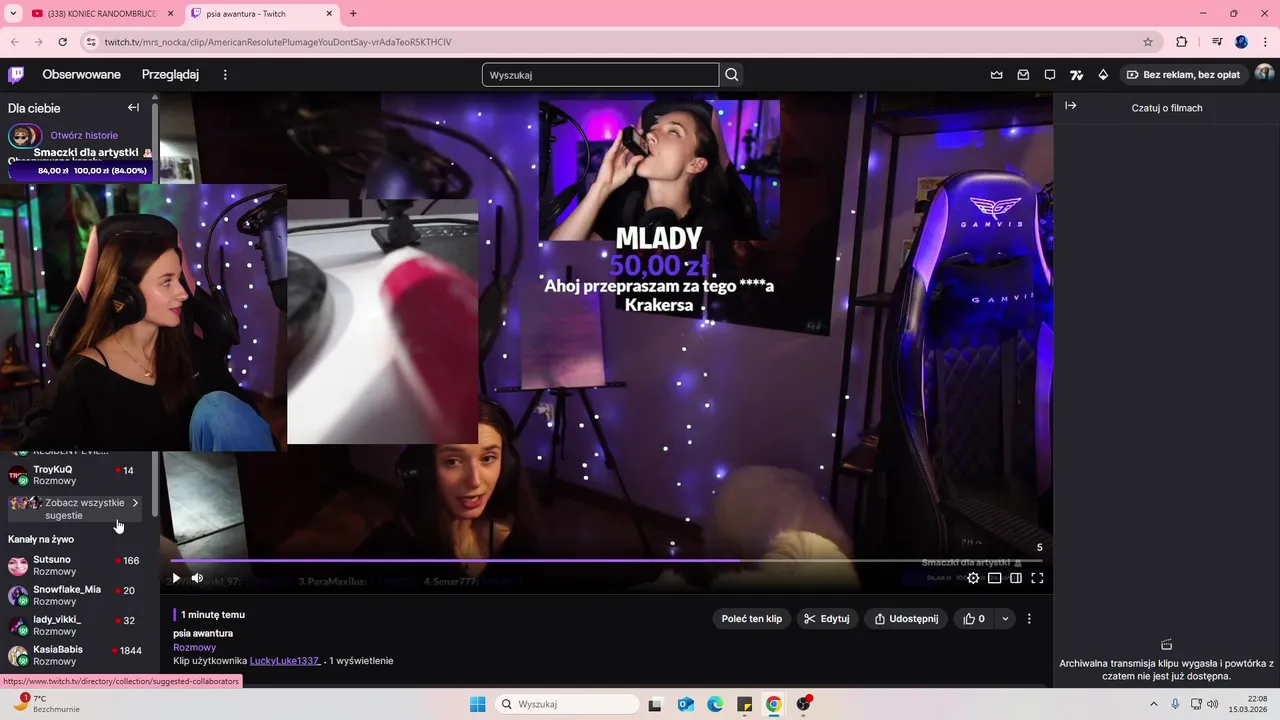Click the Udostępnij share button
Viewport: 1280px width, 720px height.
point(906,619)
